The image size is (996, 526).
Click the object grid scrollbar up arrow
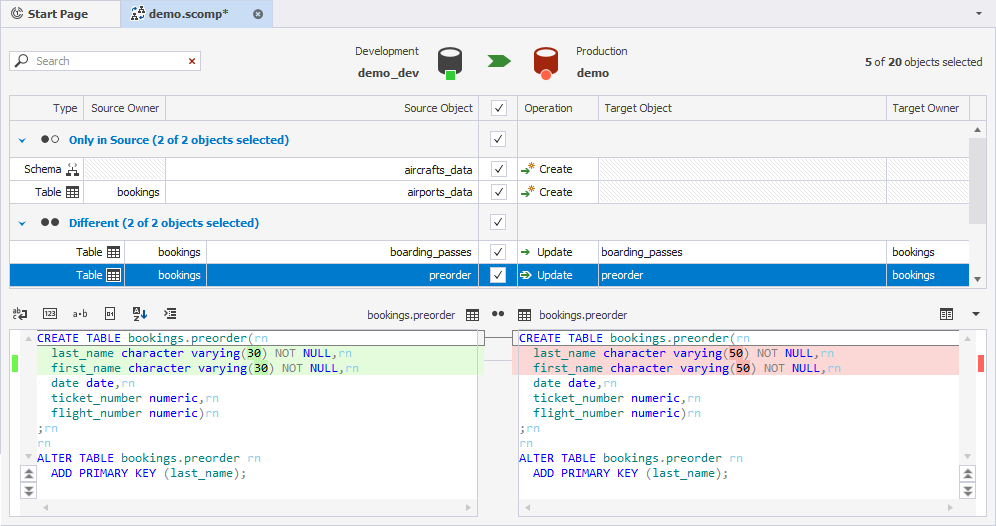[978, 130]
